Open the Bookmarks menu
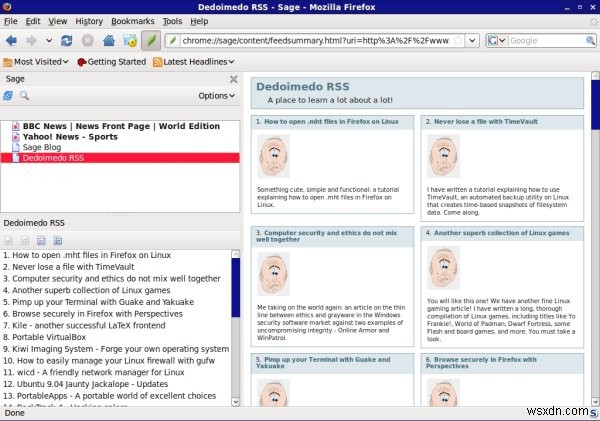 (132, 21)
